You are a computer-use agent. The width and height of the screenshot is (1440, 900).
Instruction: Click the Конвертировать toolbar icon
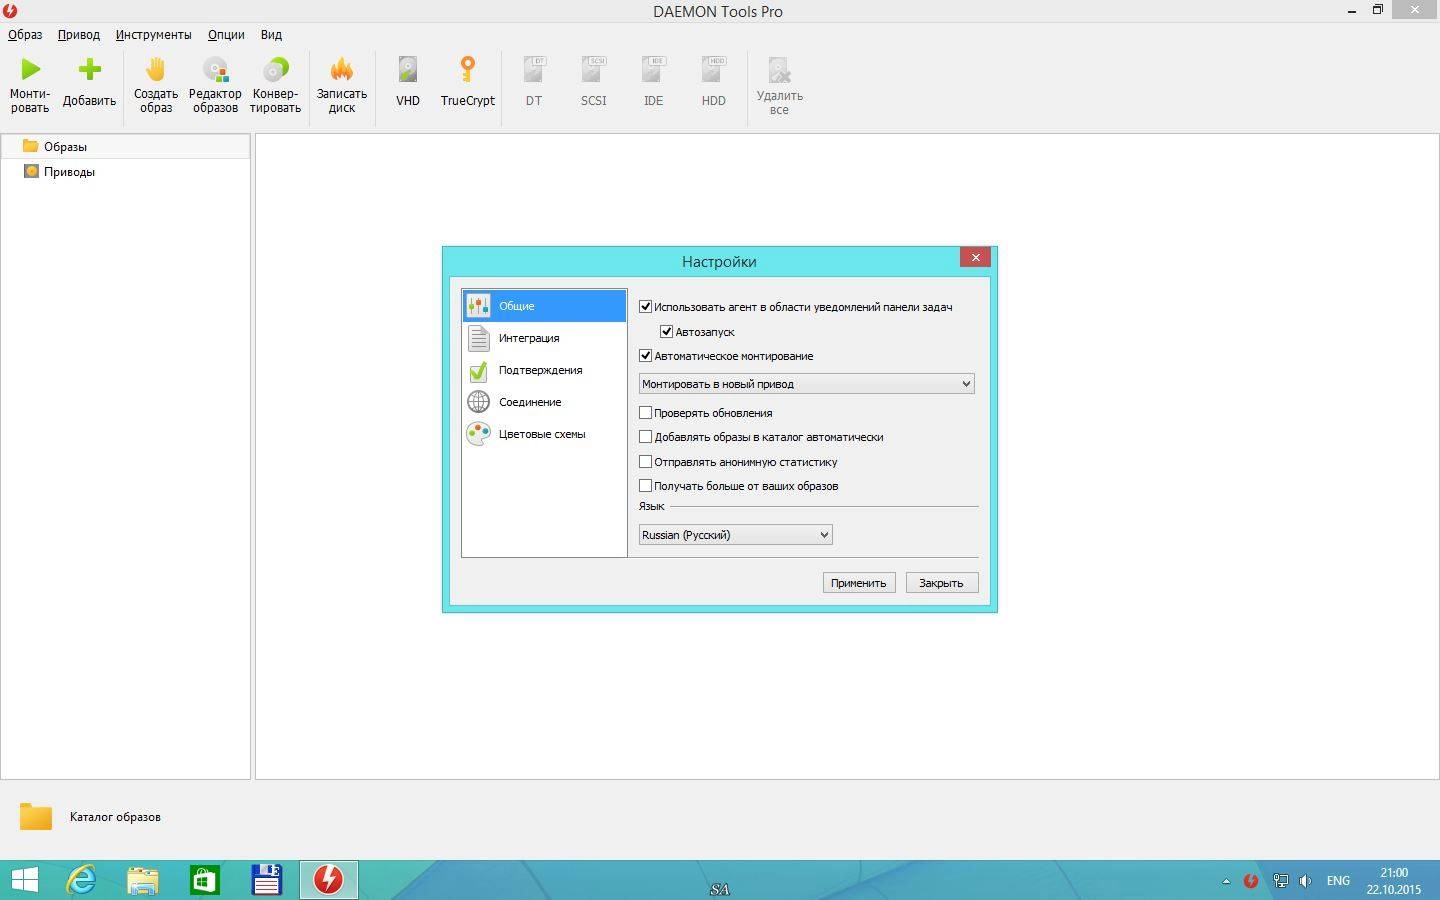(275, 69)
